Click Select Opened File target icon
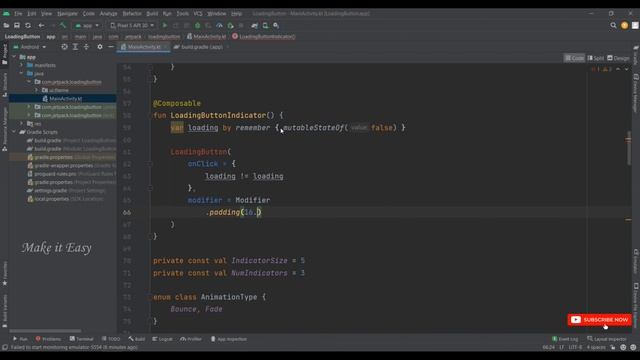The height and width of the screenshot is (360, 640). coord(64,47)
